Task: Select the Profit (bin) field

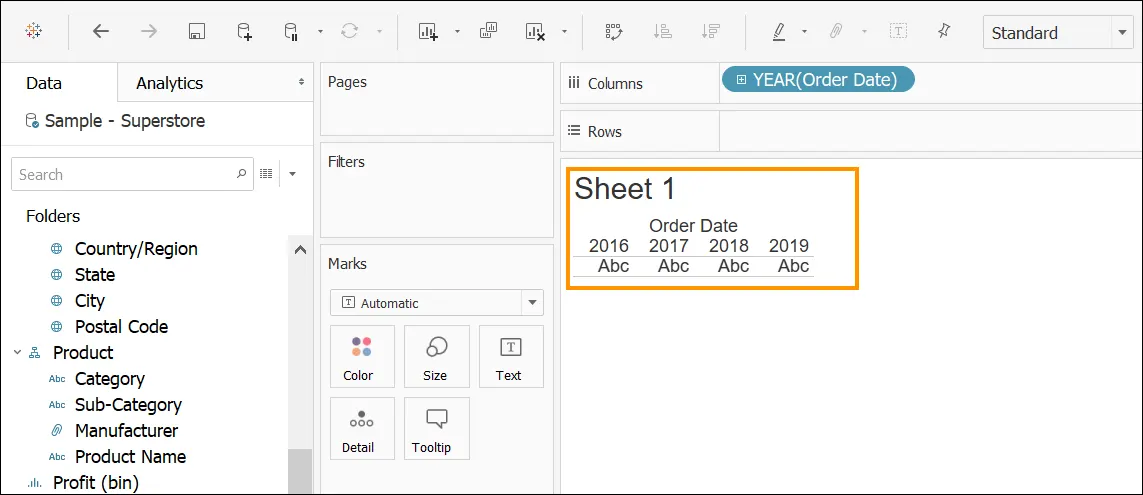Action: [95, 483]
